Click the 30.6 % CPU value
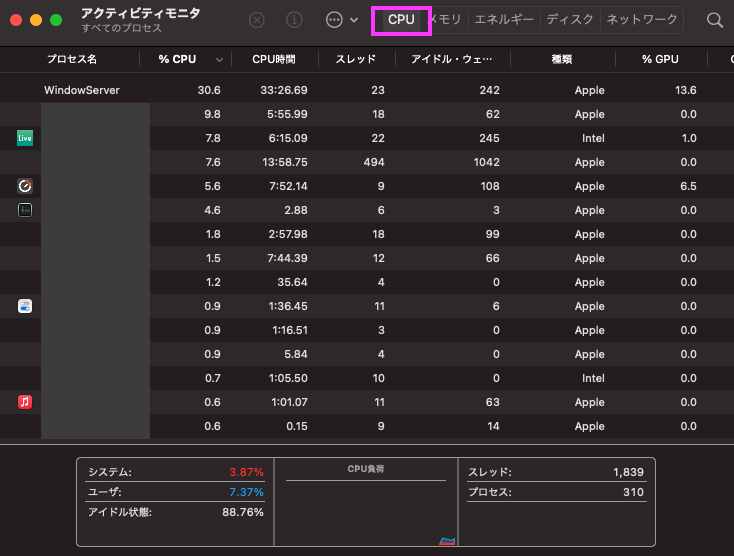The height and width of the screenshot is (556, 734). pos(209,90)
